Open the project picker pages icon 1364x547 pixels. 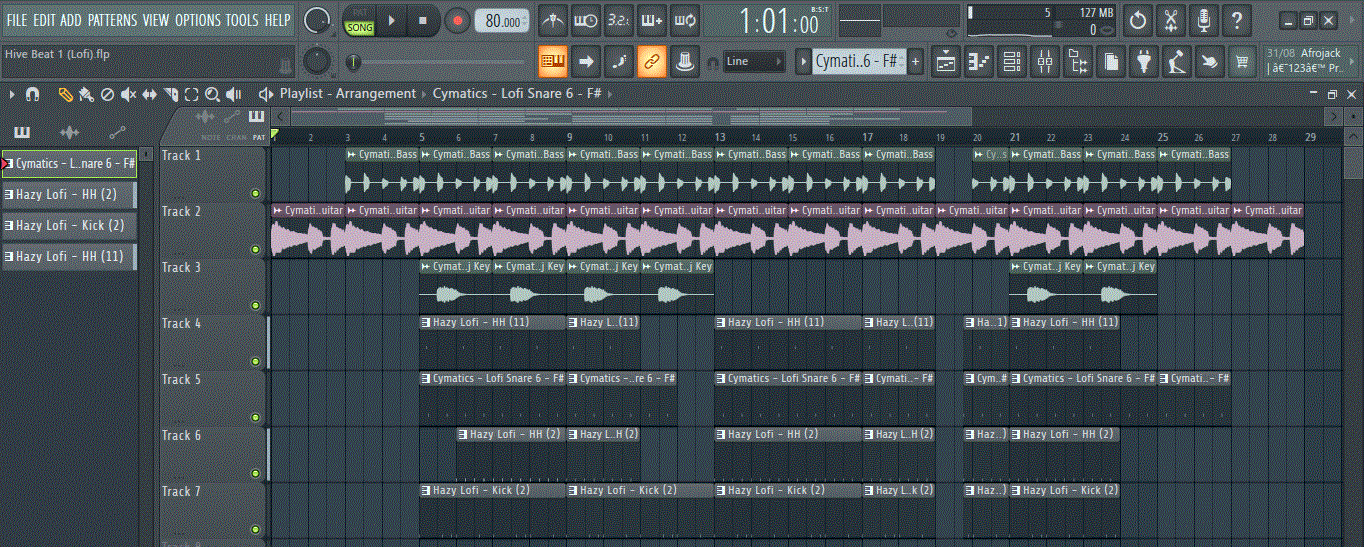coord(1111,62)
